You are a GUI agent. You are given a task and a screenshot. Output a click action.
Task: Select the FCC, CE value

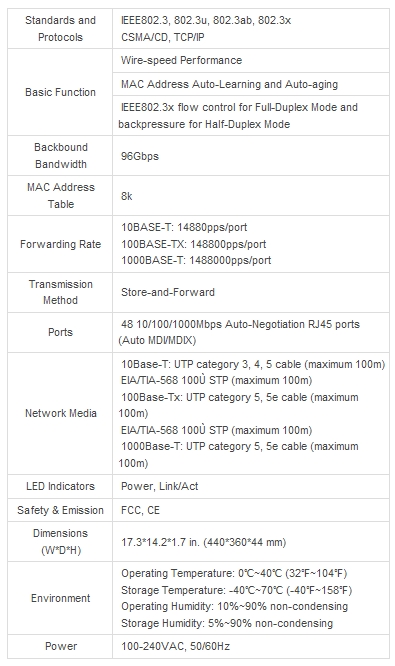pos(140,510)
